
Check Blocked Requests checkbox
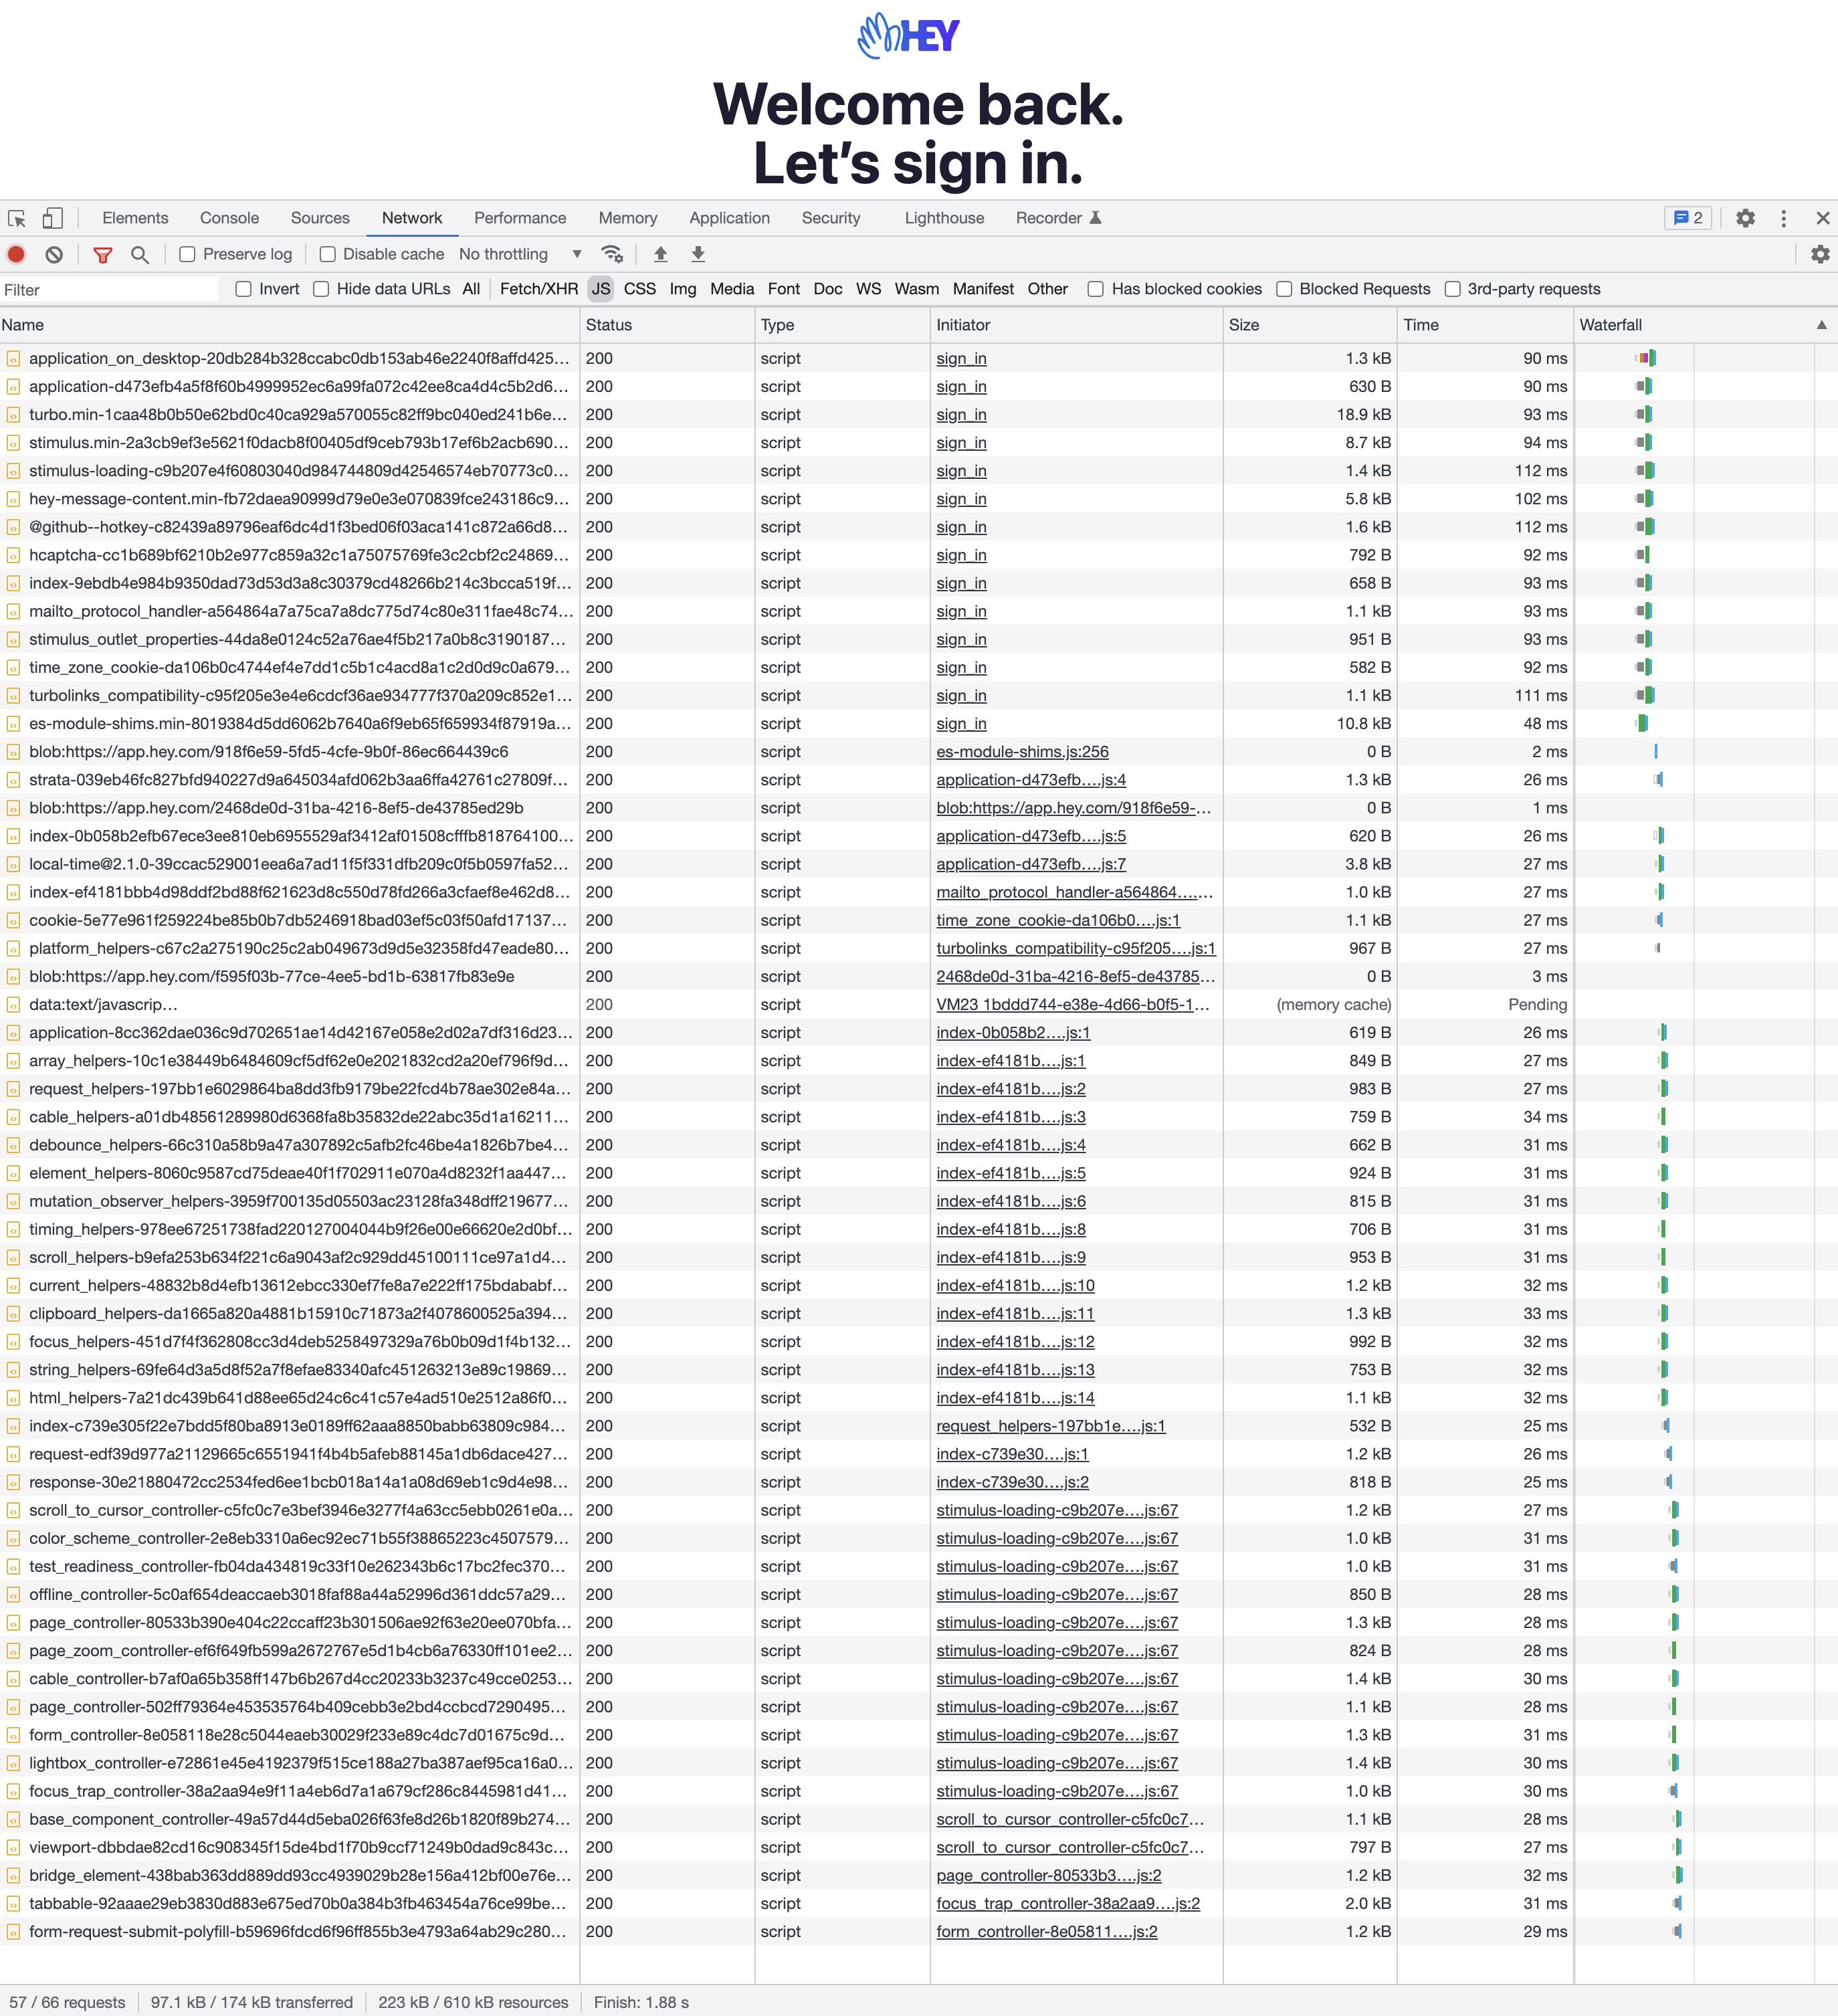(x=1284, y=289)
